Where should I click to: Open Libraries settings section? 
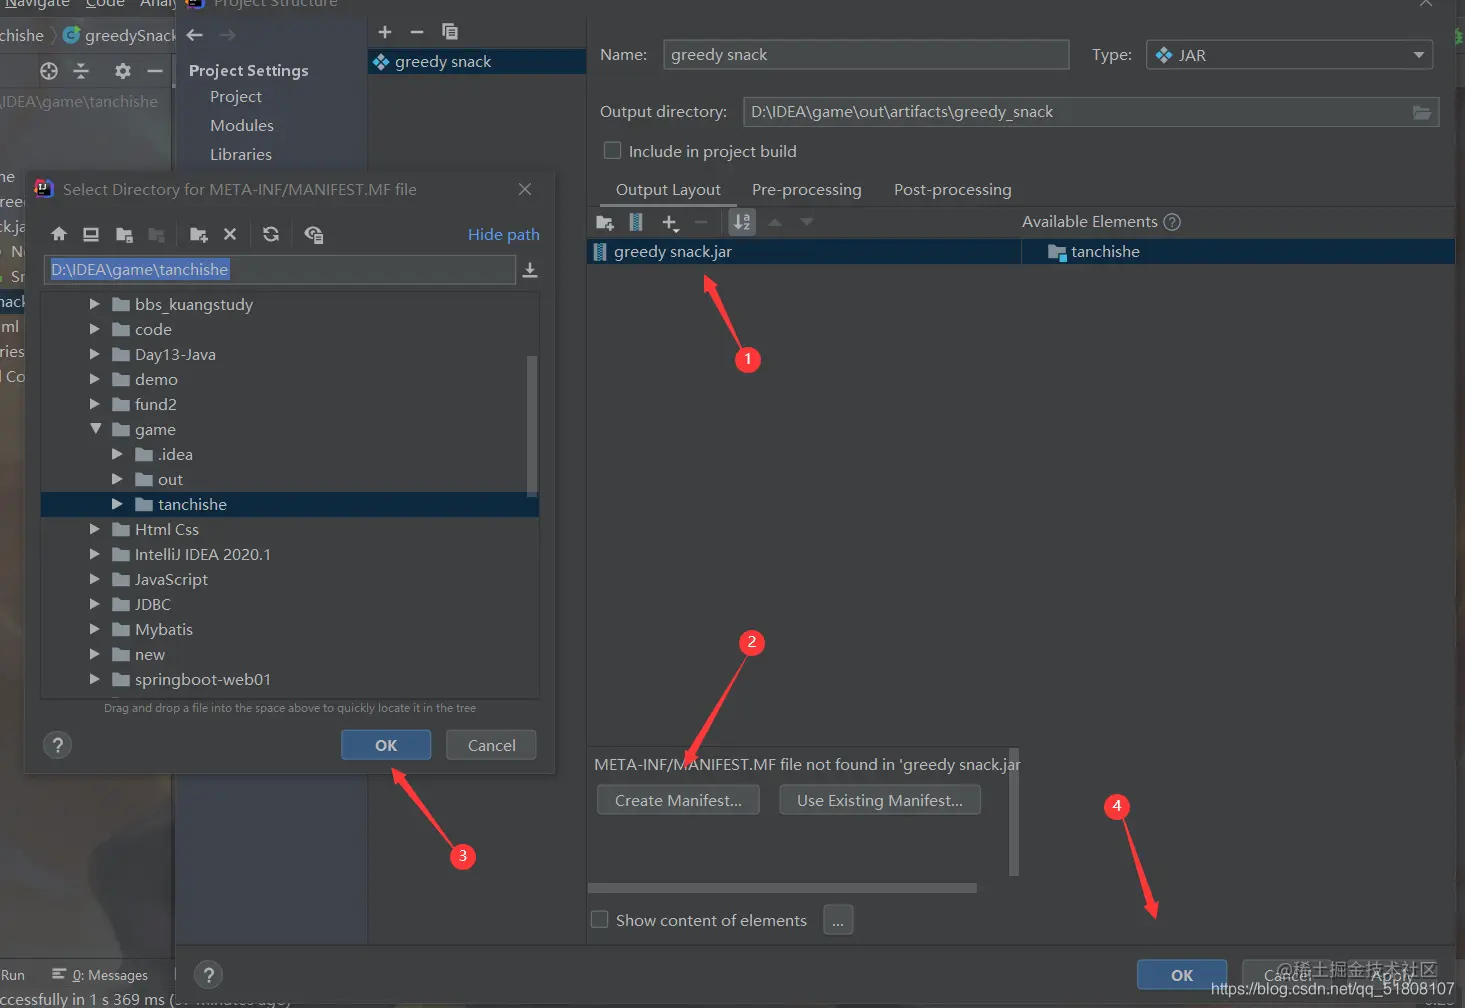[240, 155]
